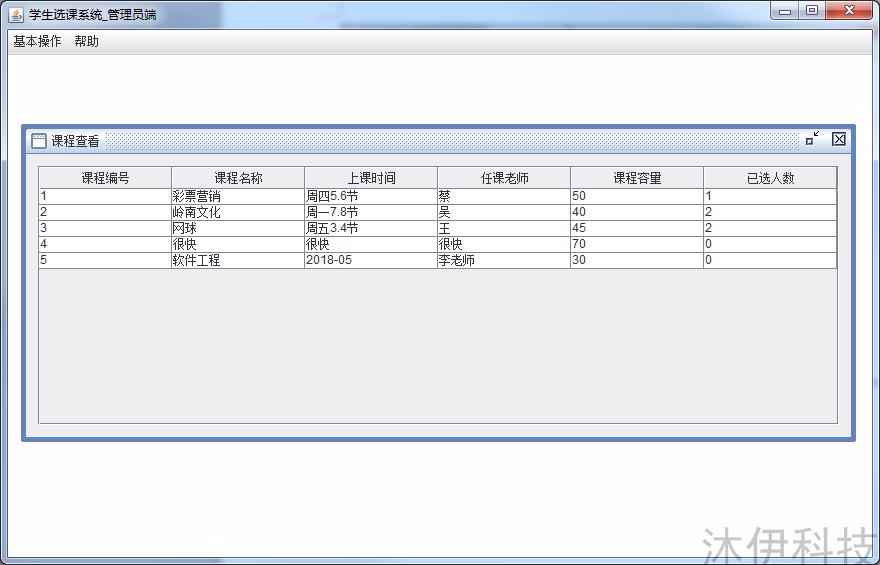Viewport: 880px width, 565px height.
Task: Click the 周四5.6节 time cell
Action: pyautogui.click(x=371, y=196)
